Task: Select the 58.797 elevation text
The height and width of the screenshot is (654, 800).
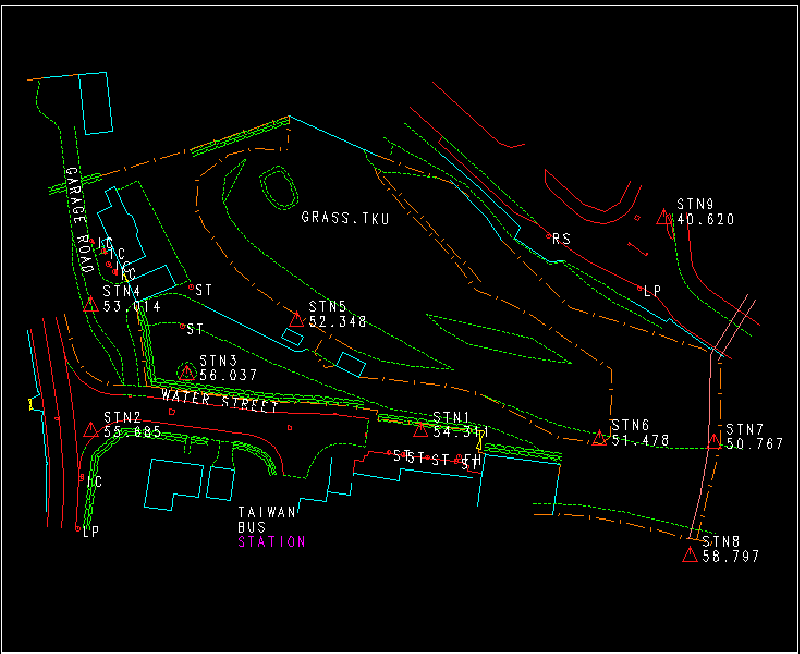Action: pos(729,556)
